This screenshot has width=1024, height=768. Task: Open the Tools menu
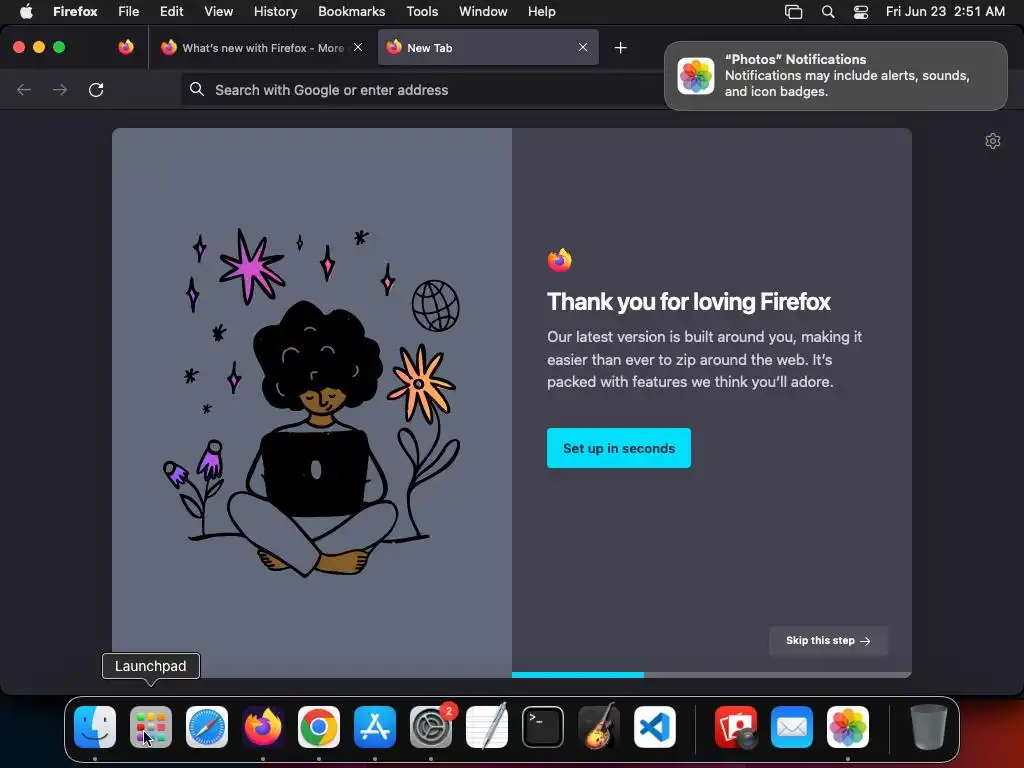422,11
